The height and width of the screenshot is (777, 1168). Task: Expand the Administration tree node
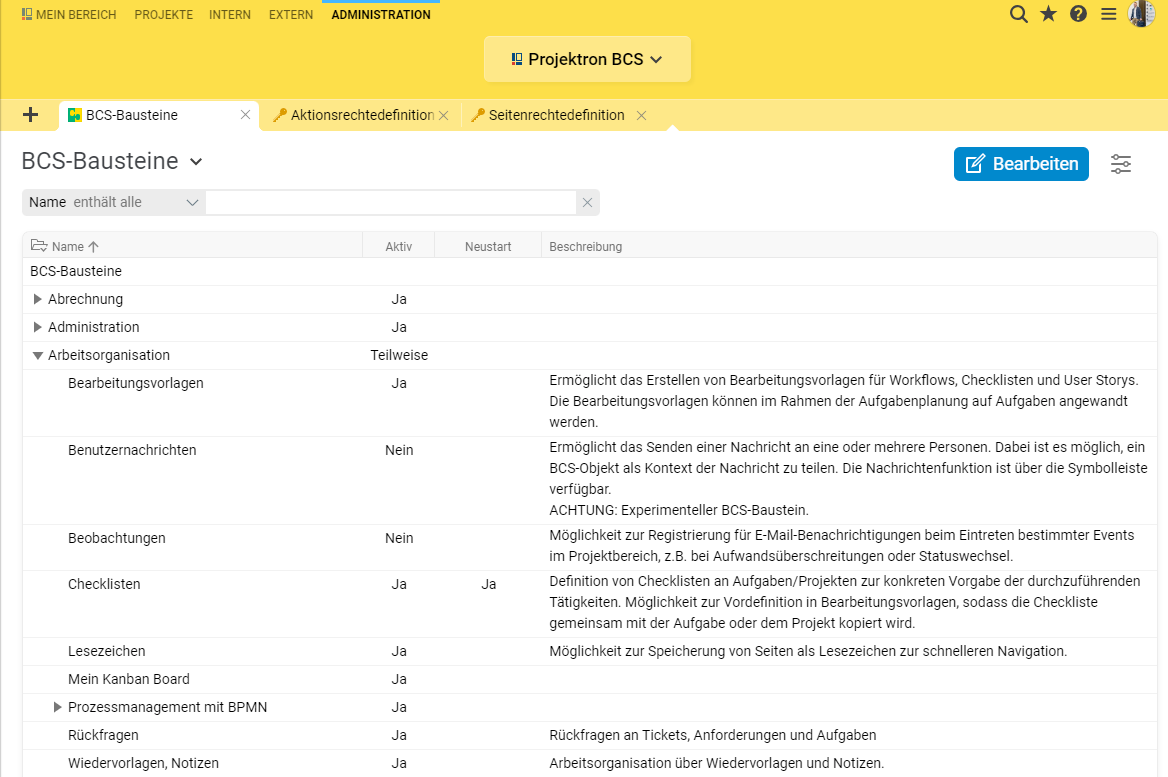click(x=38, y=327)
